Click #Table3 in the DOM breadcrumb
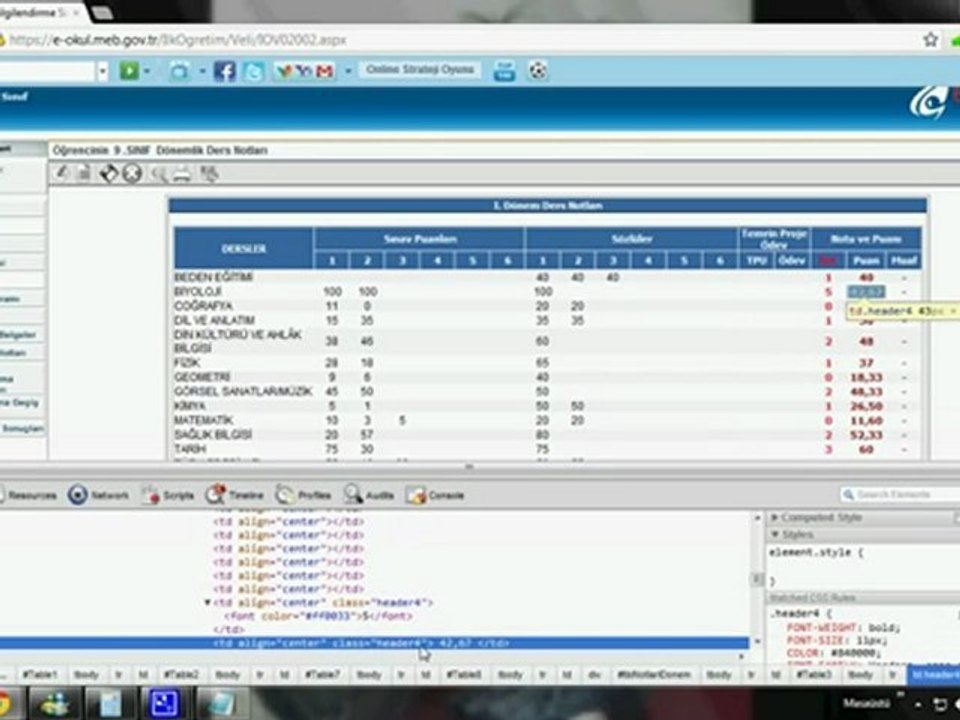 click(814, 674)
